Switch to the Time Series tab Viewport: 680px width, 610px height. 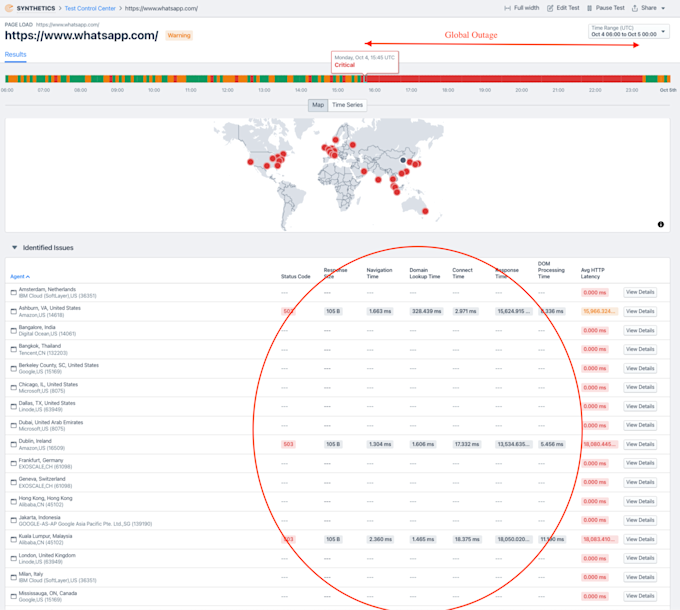coord(347,105)
